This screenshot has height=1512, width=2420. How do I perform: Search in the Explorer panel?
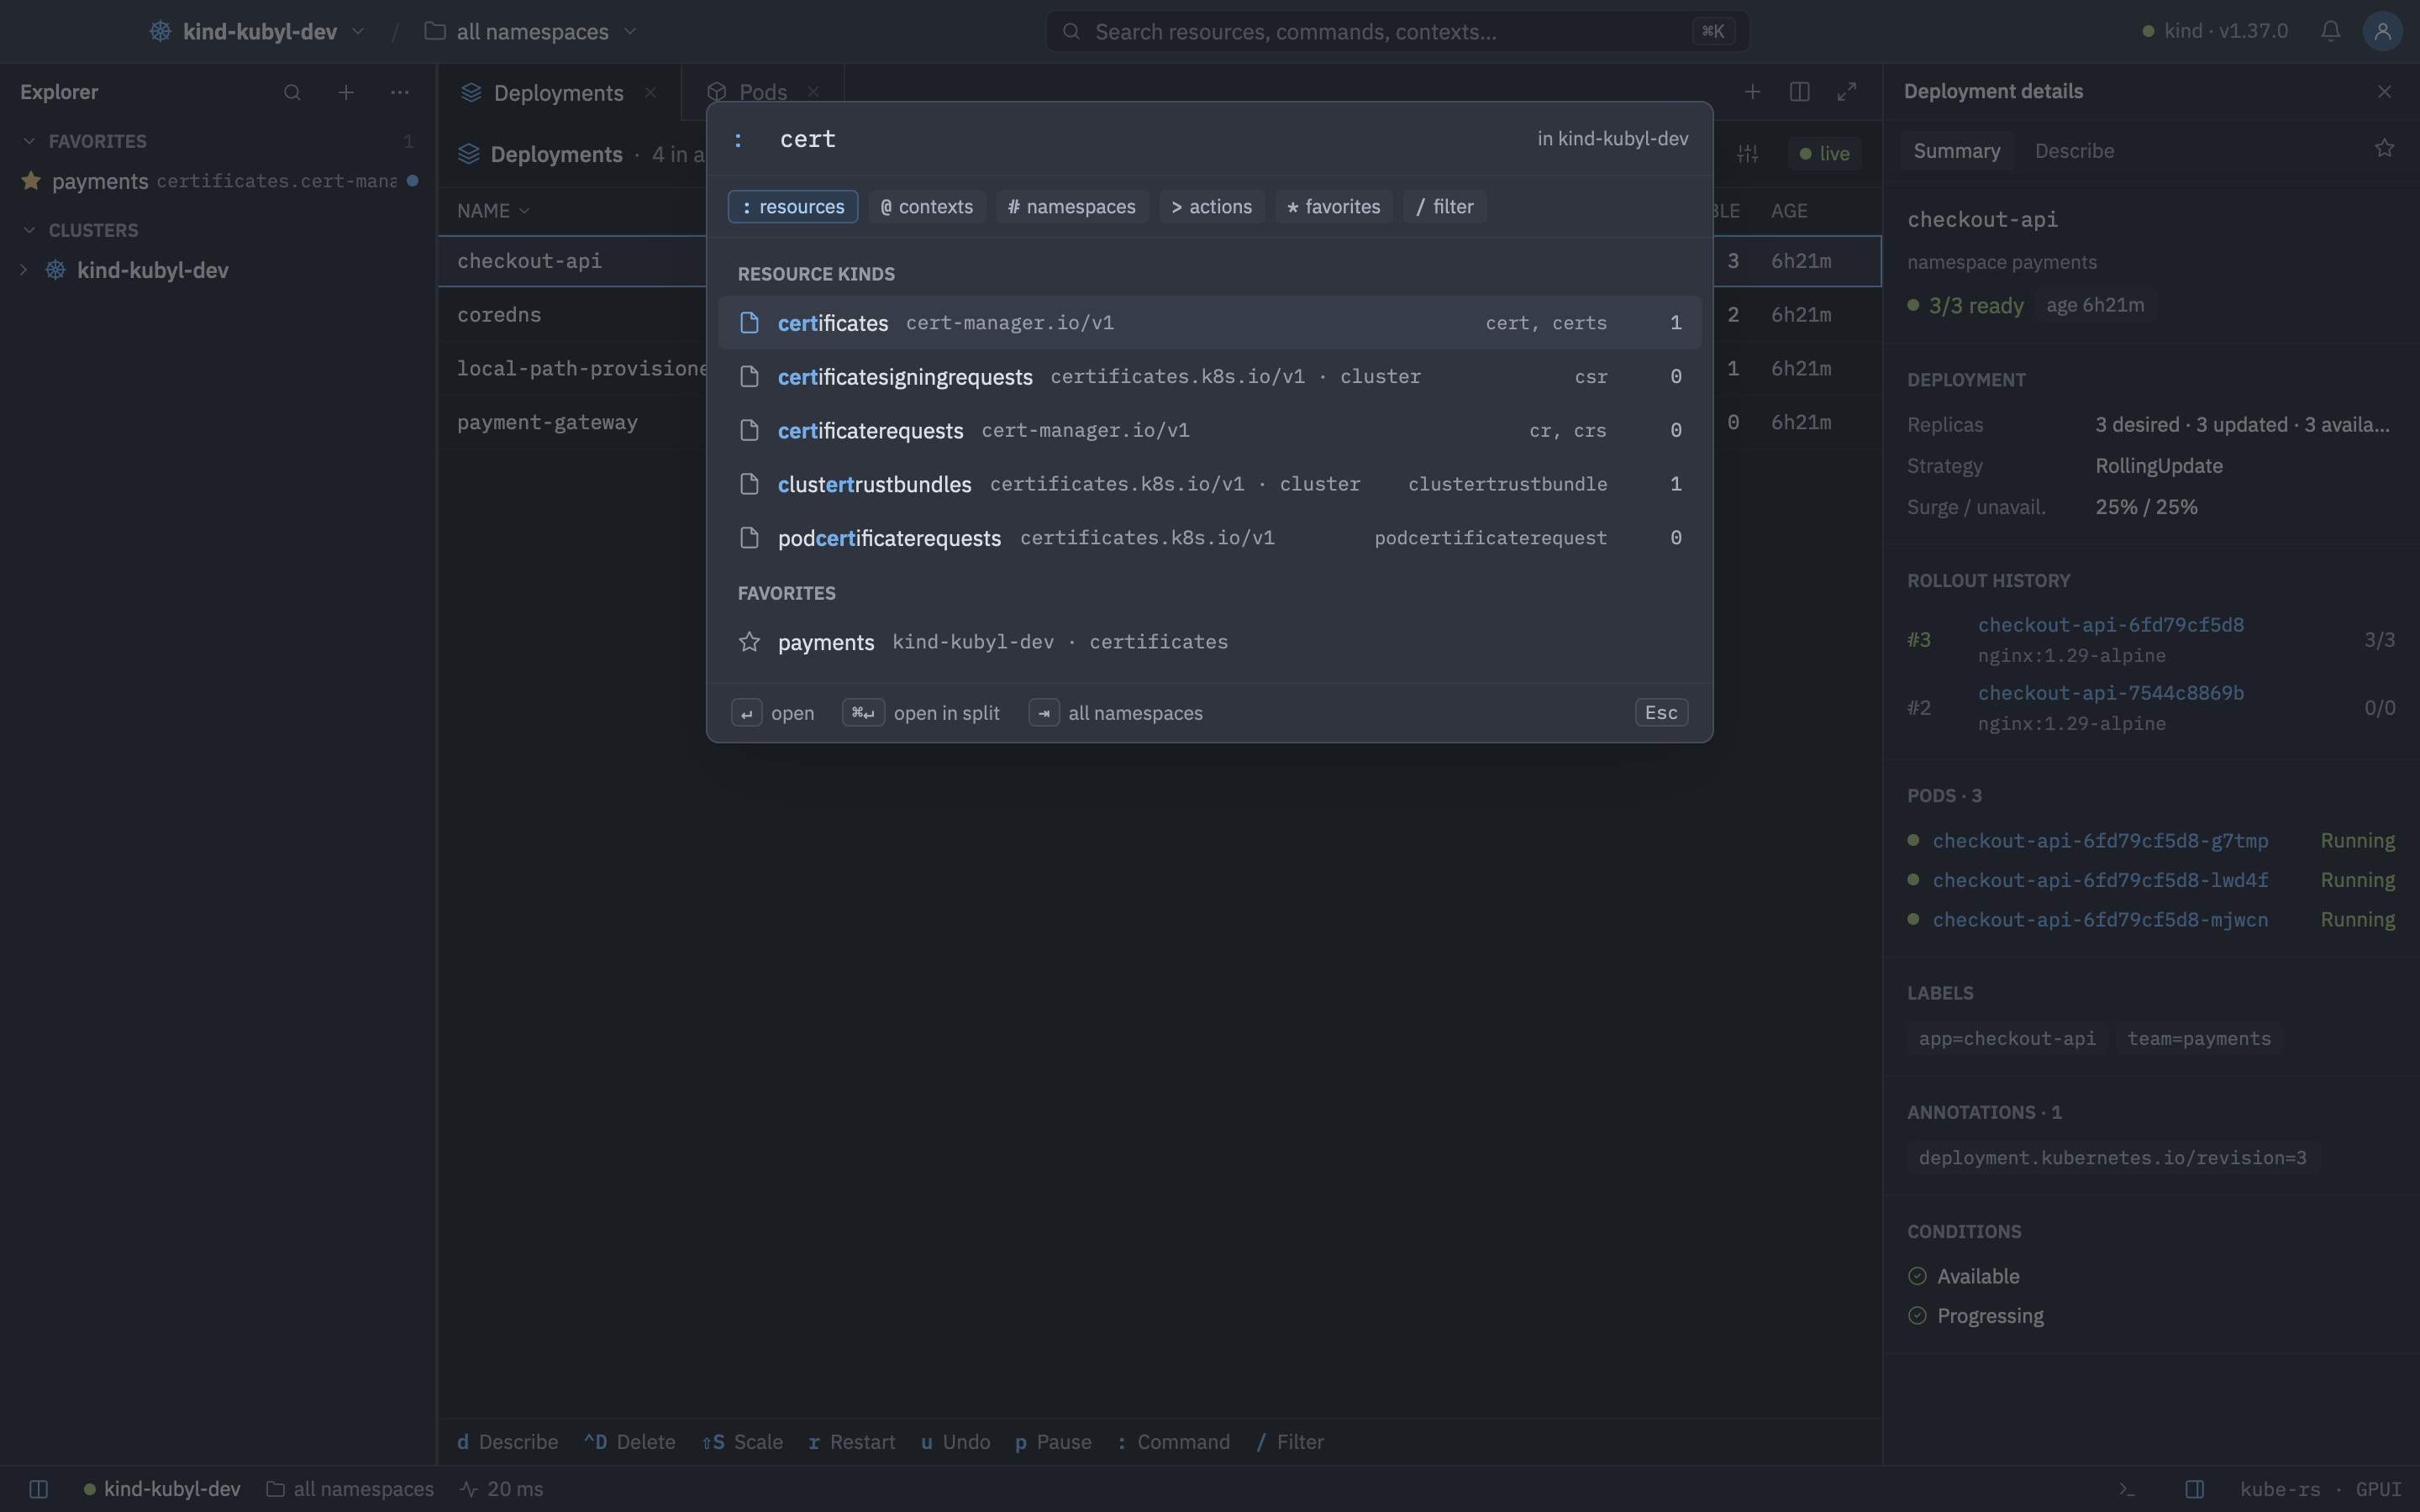pyautogui.click(x=292, y=92)
